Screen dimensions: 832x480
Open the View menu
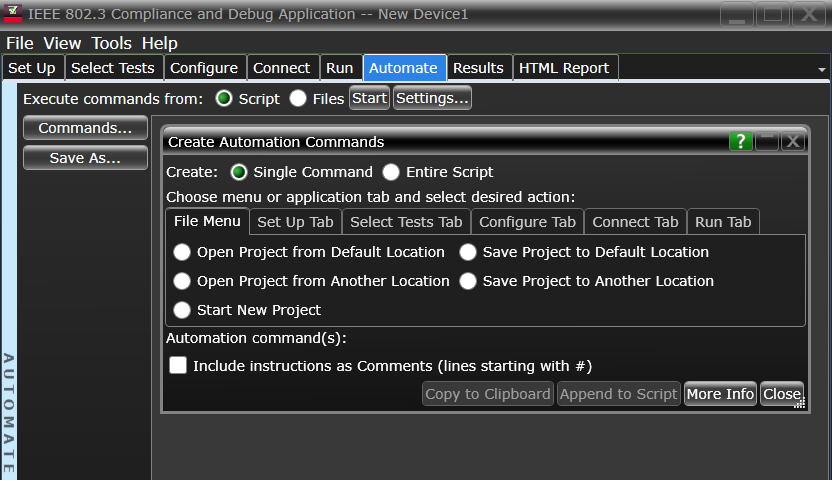pyautogui.click(x=62, y=43)
